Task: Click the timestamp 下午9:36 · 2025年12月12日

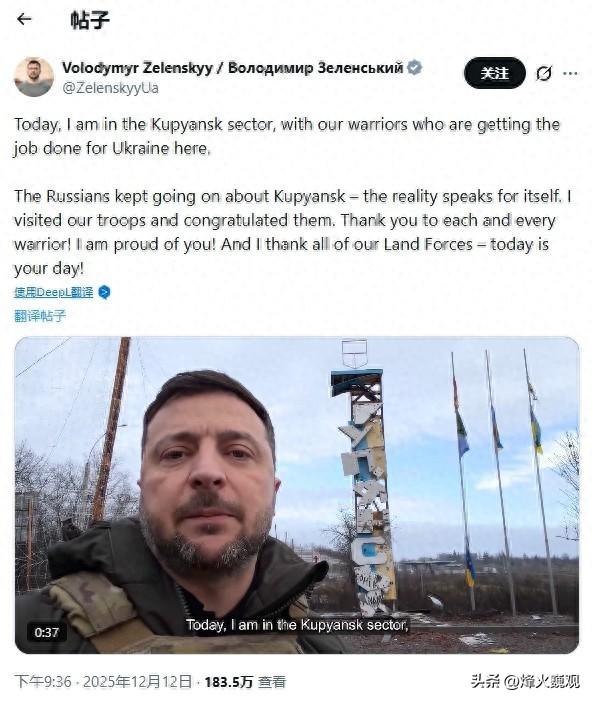Action: click(x=104, y=681)
